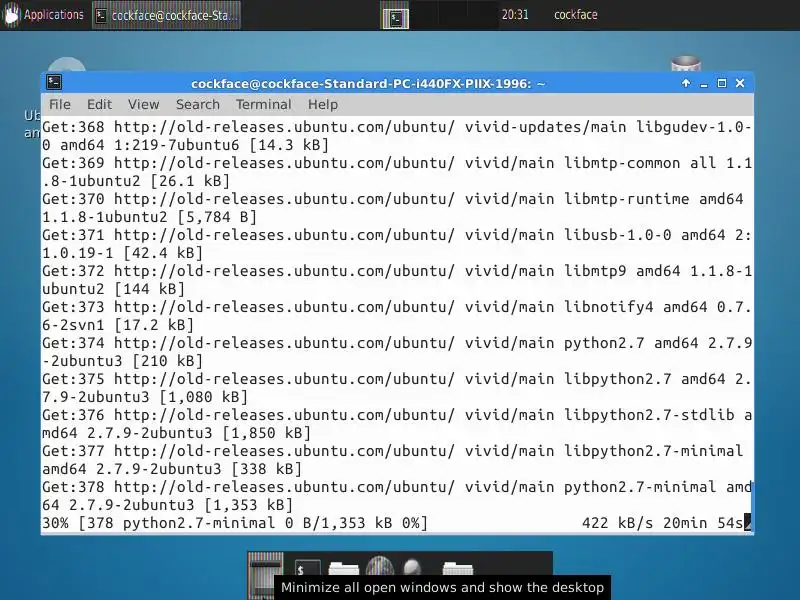Open the File menu
800x600 pixels.
tap(60, 105)
